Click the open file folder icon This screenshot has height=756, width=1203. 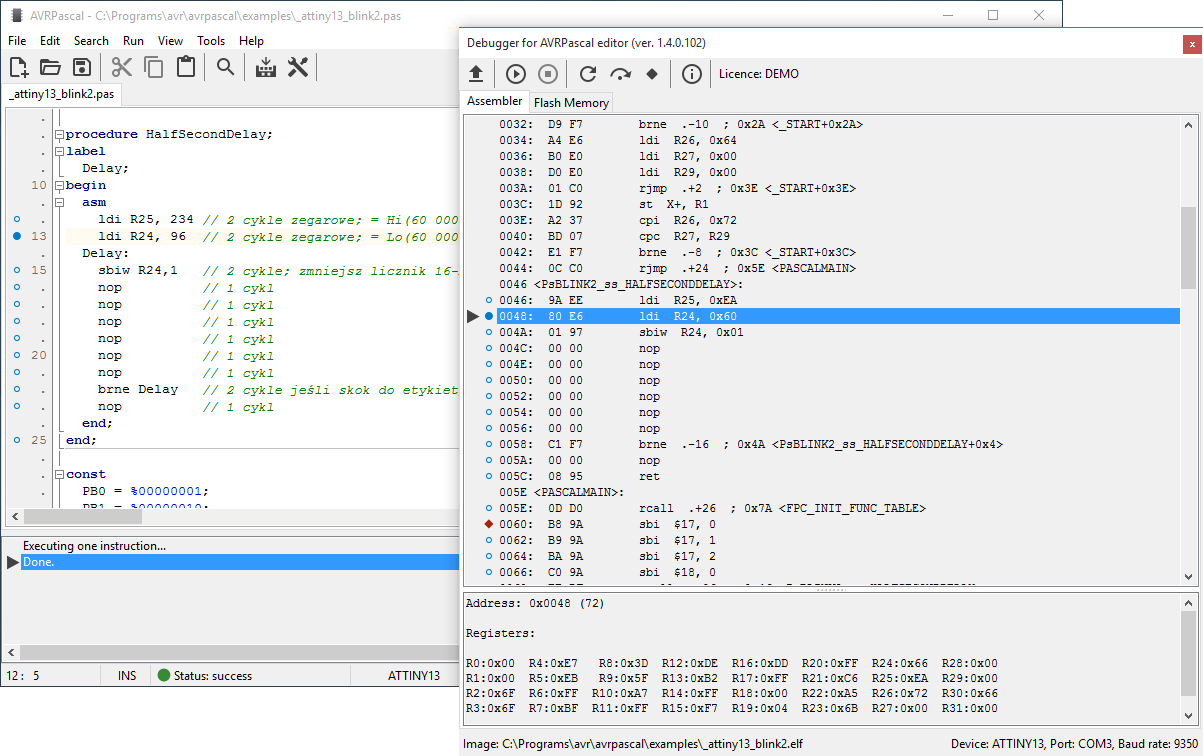pyautogui.click(x=50, y=67)
